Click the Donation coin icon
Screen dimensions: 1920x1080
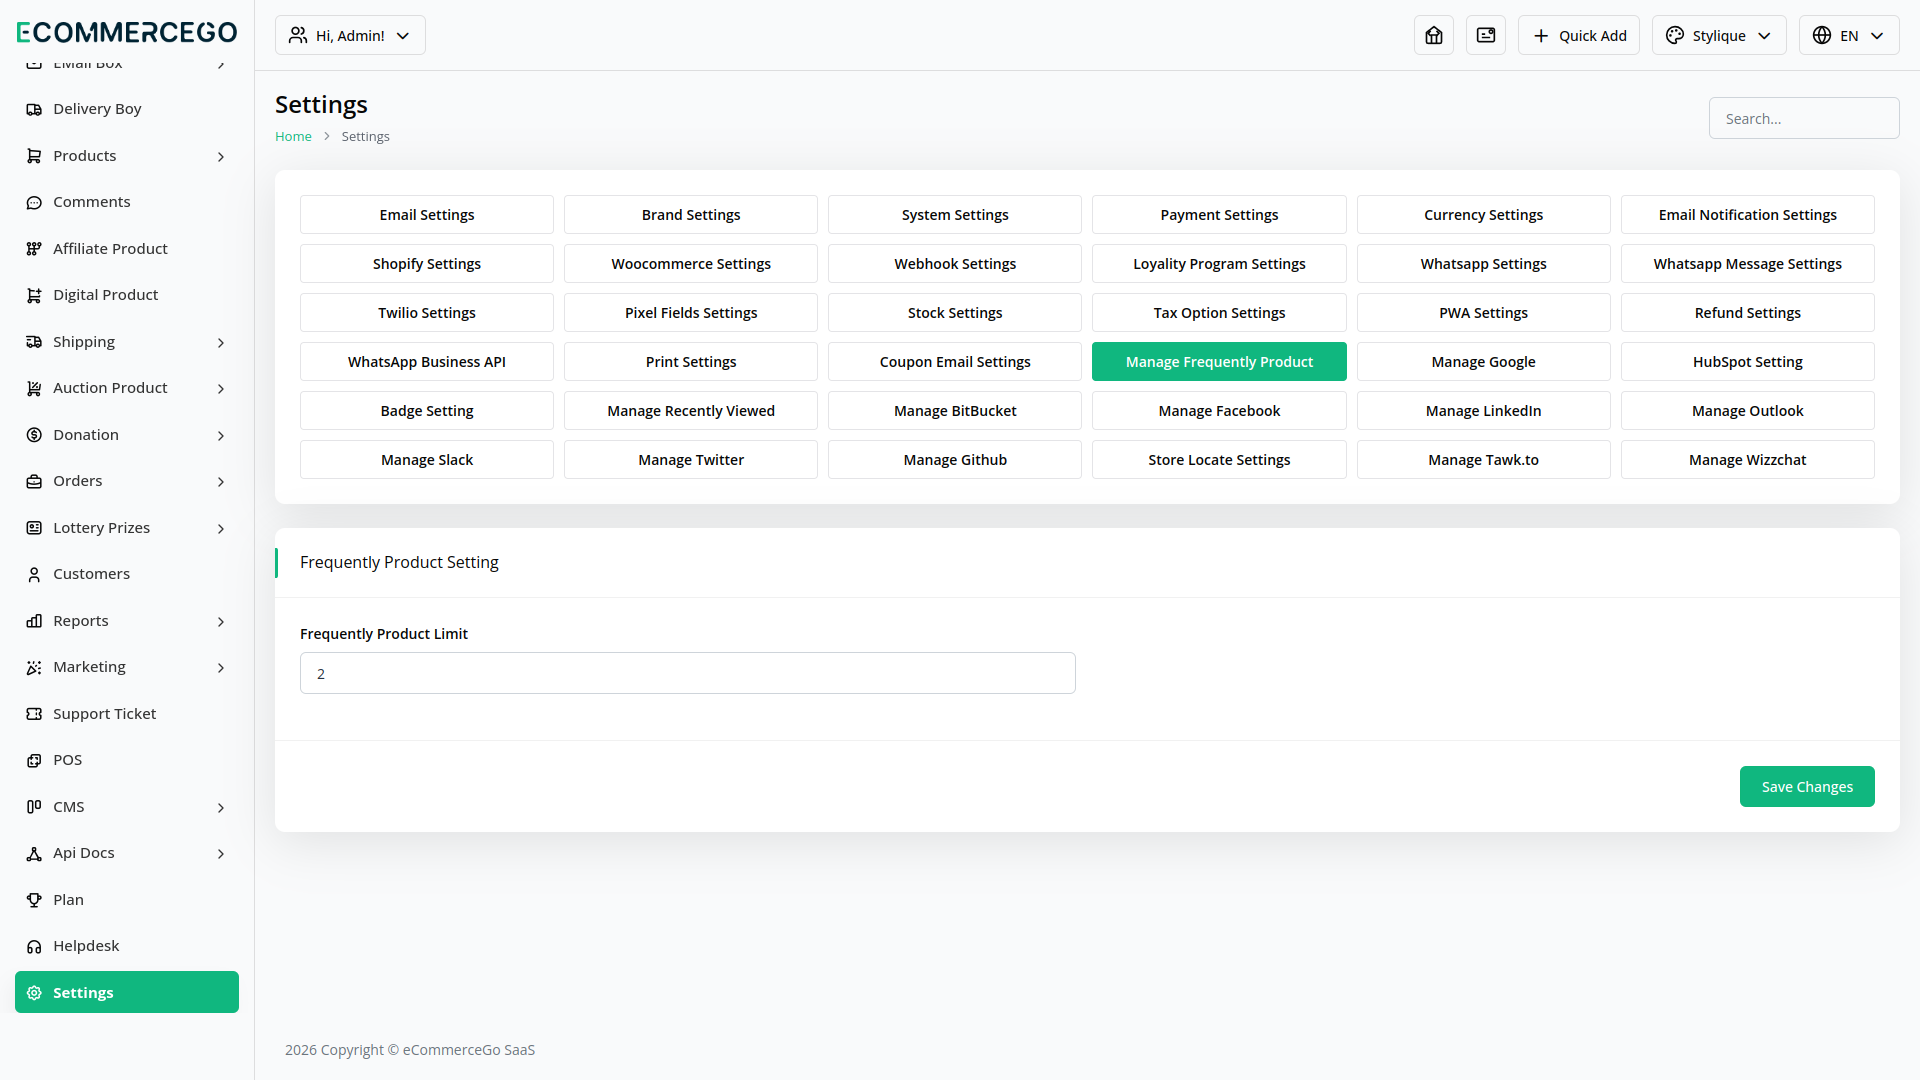[34, 435]
